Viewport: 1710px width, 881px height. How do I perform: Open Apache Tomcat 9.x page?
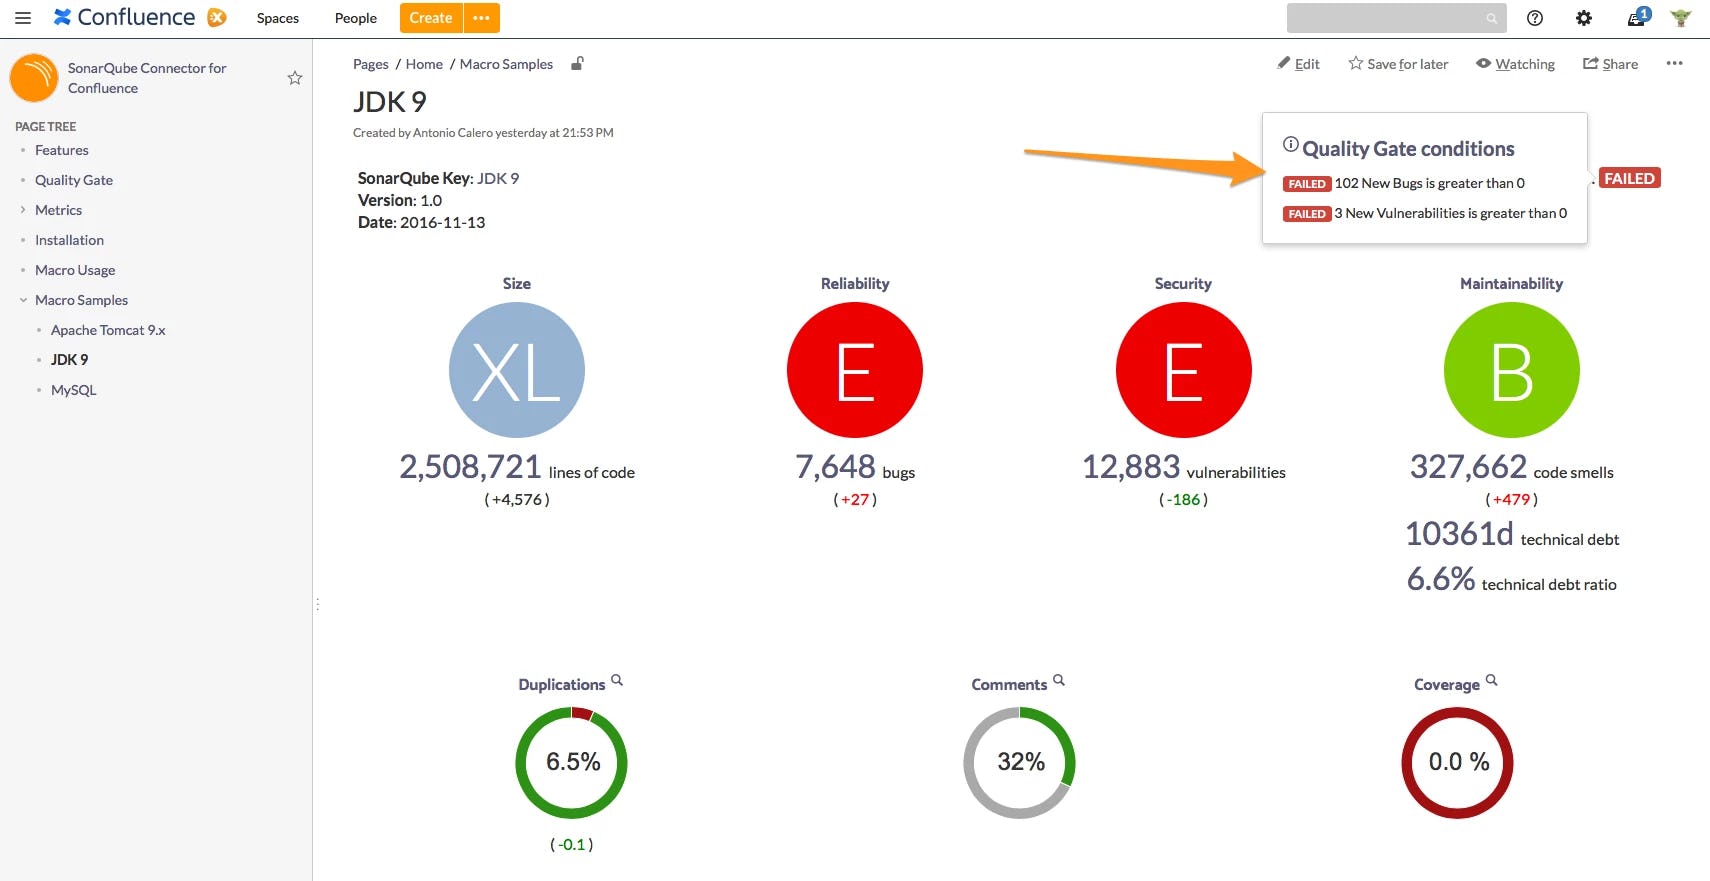(x=108, y=330)
